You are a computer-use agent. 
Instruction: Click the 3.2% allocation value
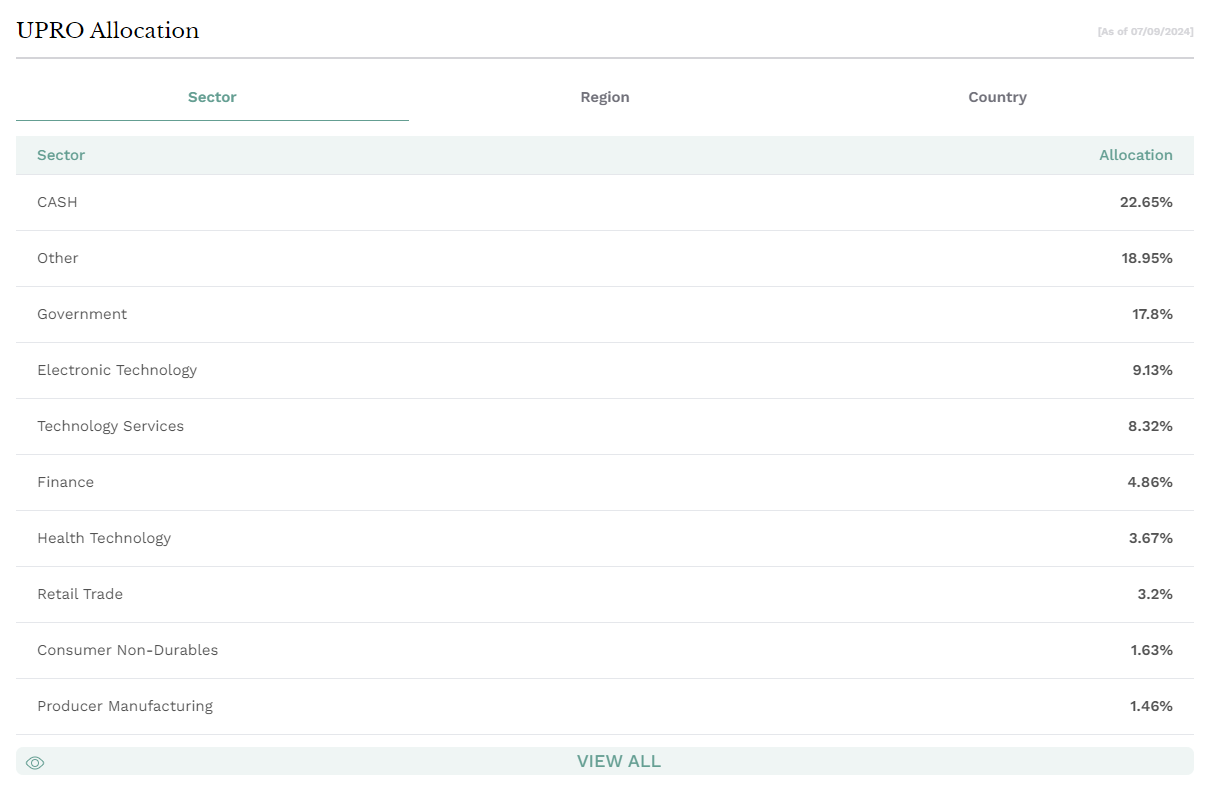[x=1155, y=594]
